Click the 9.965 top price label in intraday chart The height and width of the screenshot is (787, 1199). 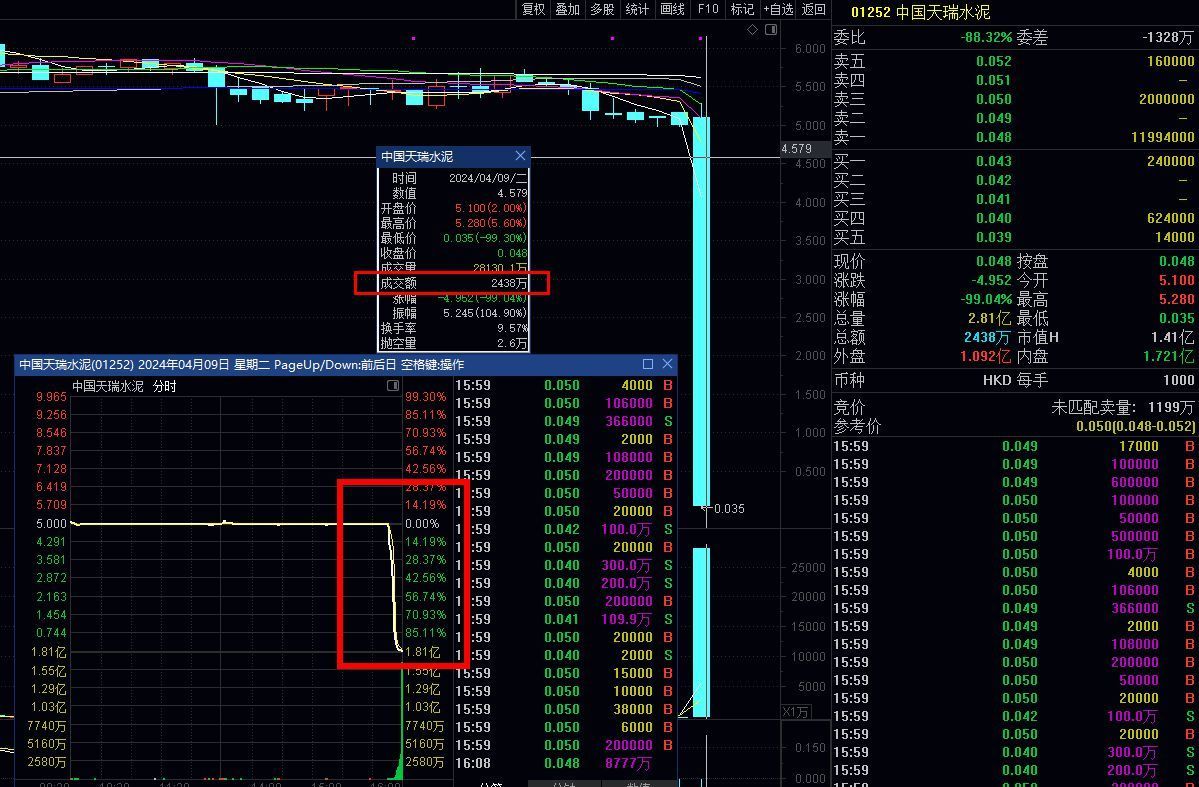50,397
